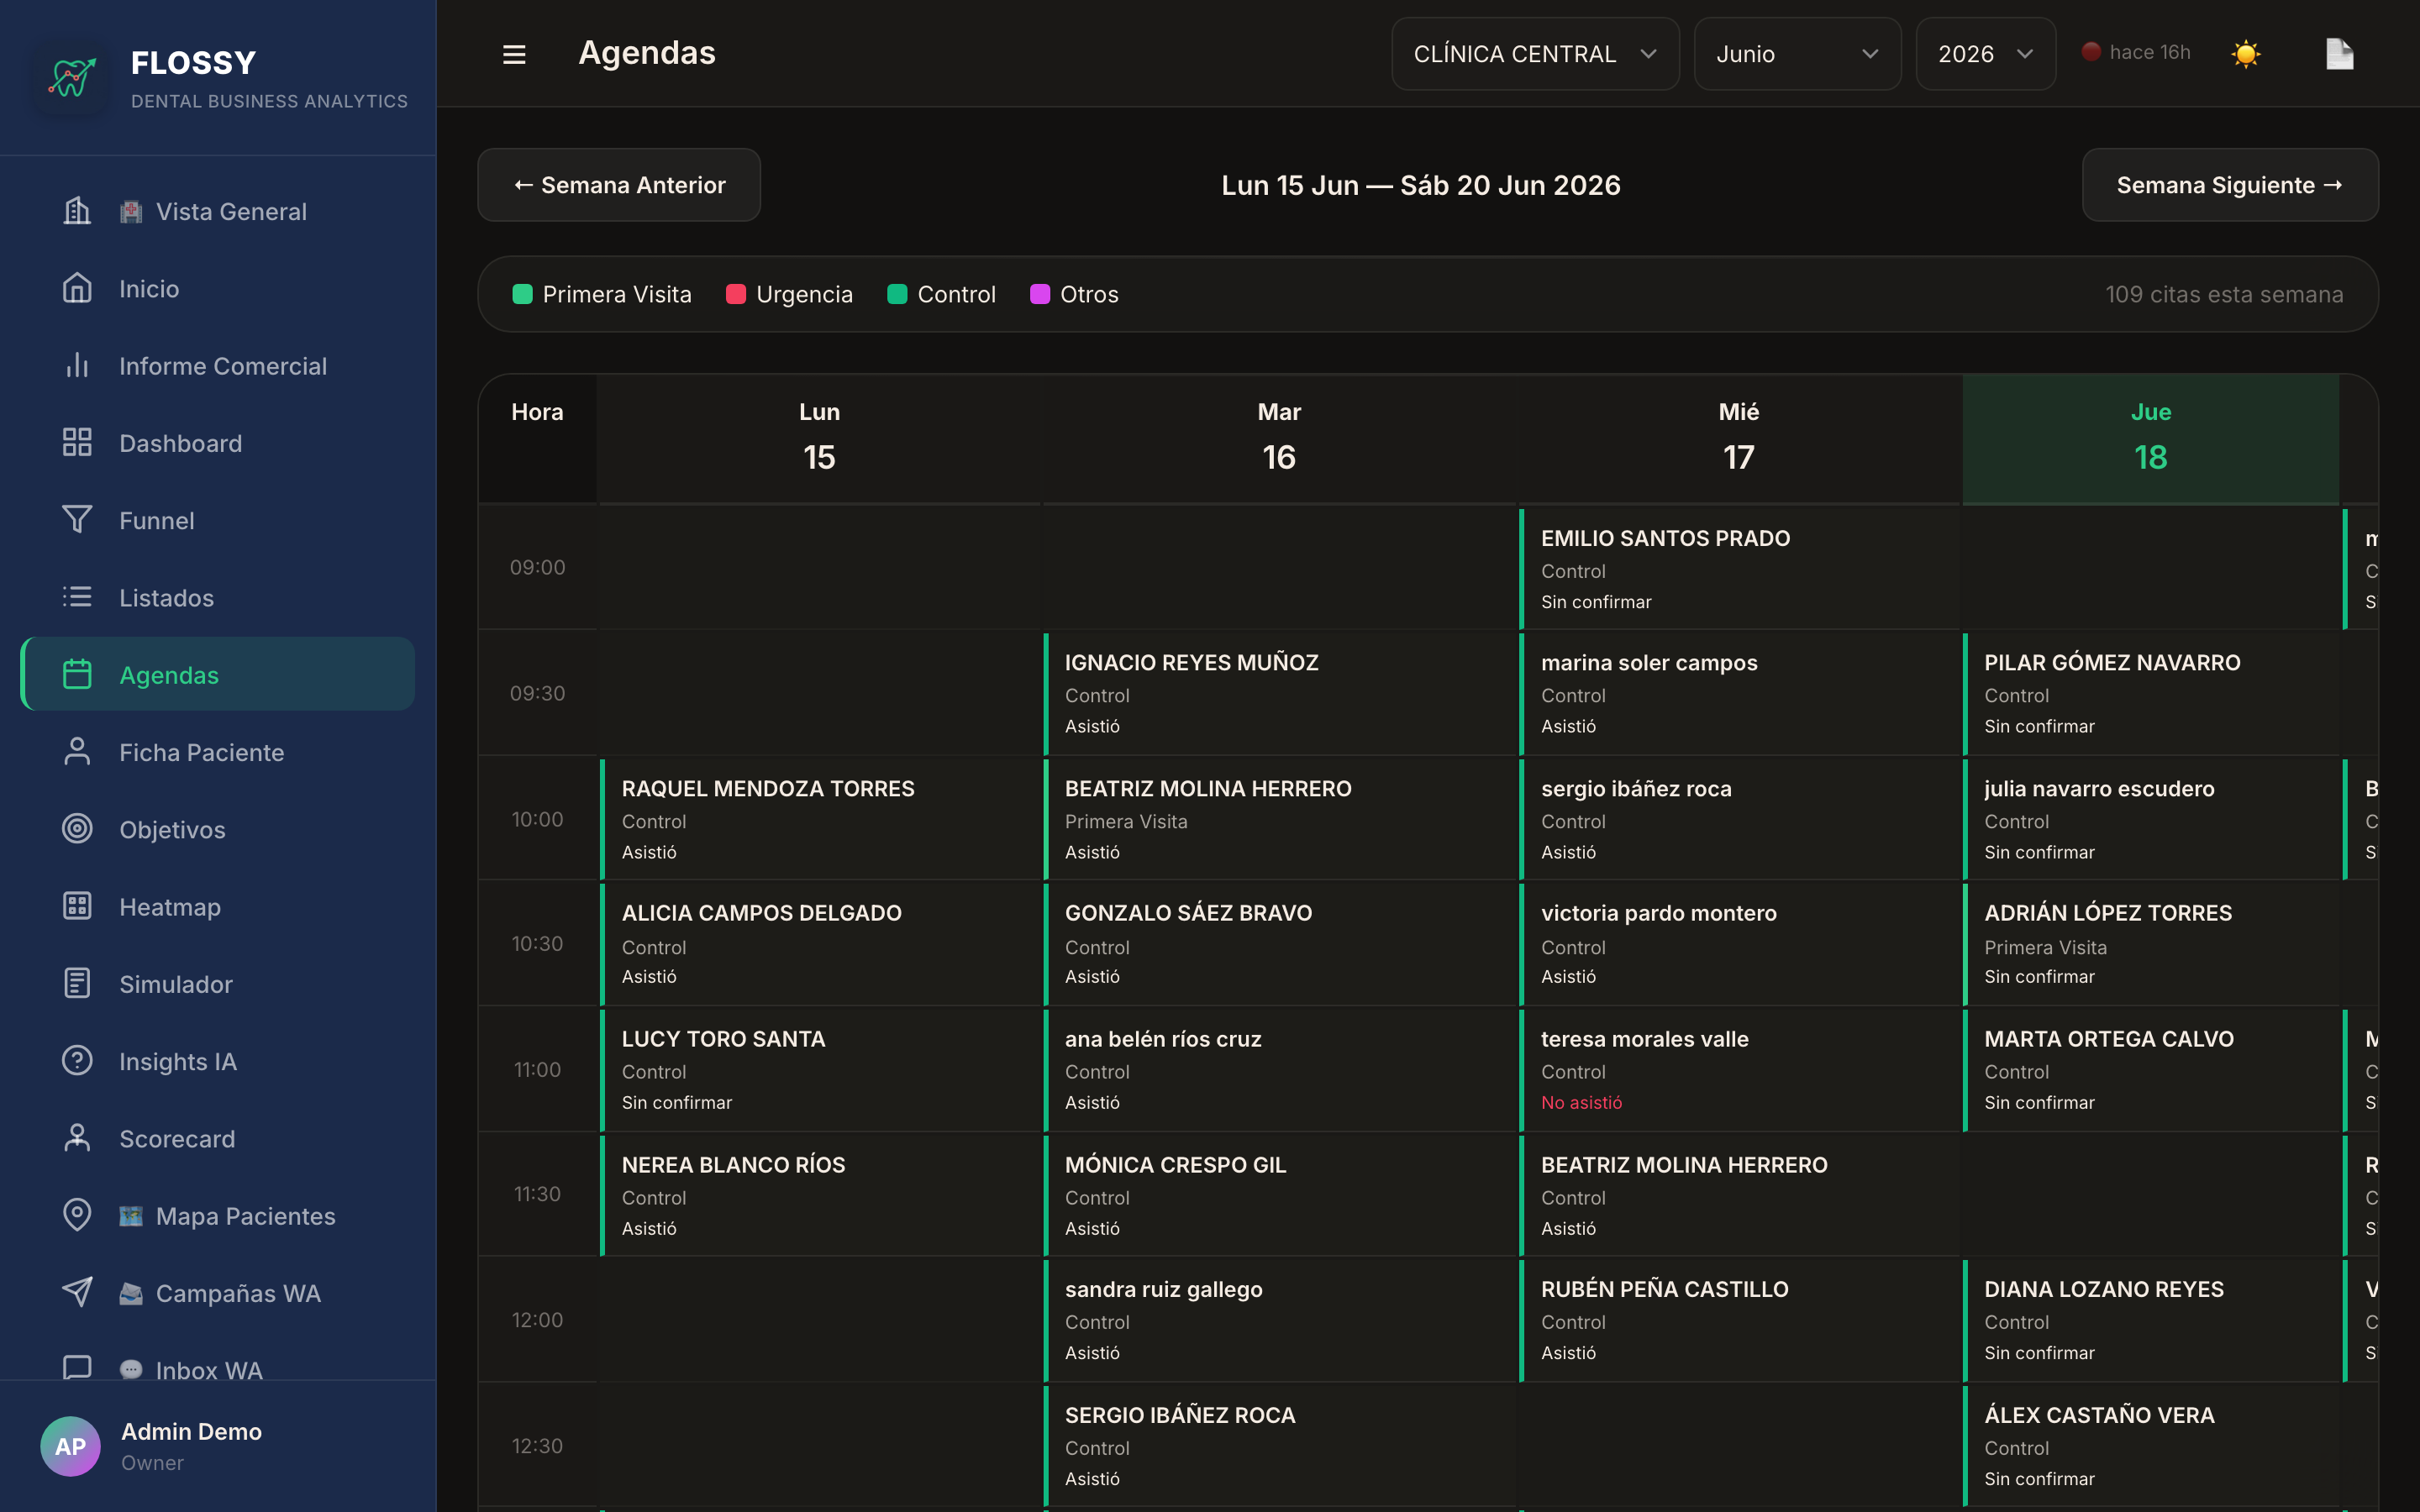Screen dimensions: 2420x1512
Task: Open Pilar Gómez Navarro appointment
Action: pyautogui.click(x=2150, y=693)
